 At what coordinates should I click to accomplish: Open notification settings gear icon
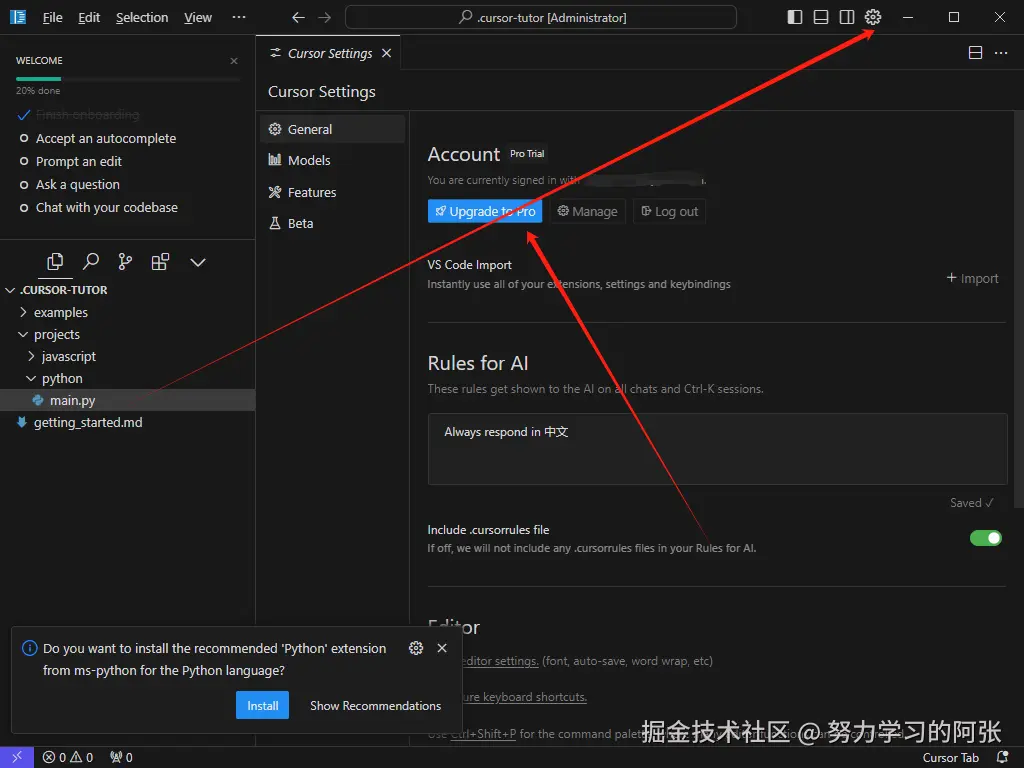pos(416,648)
